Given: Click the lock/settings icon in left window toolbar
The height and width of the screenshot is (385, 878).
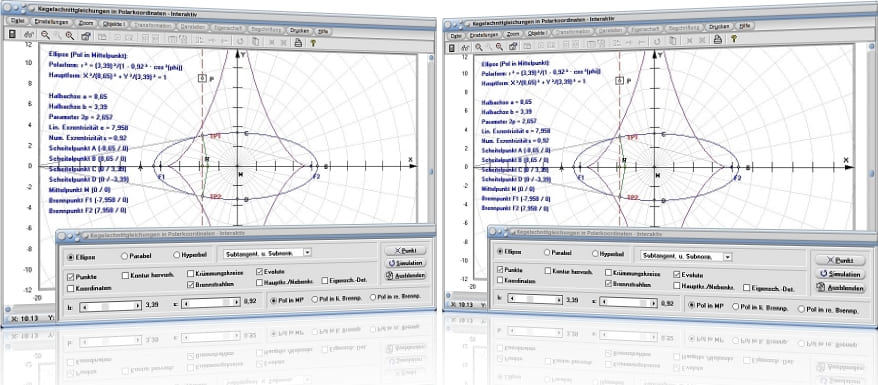Looking at the screenshot, I should point(85,36).
